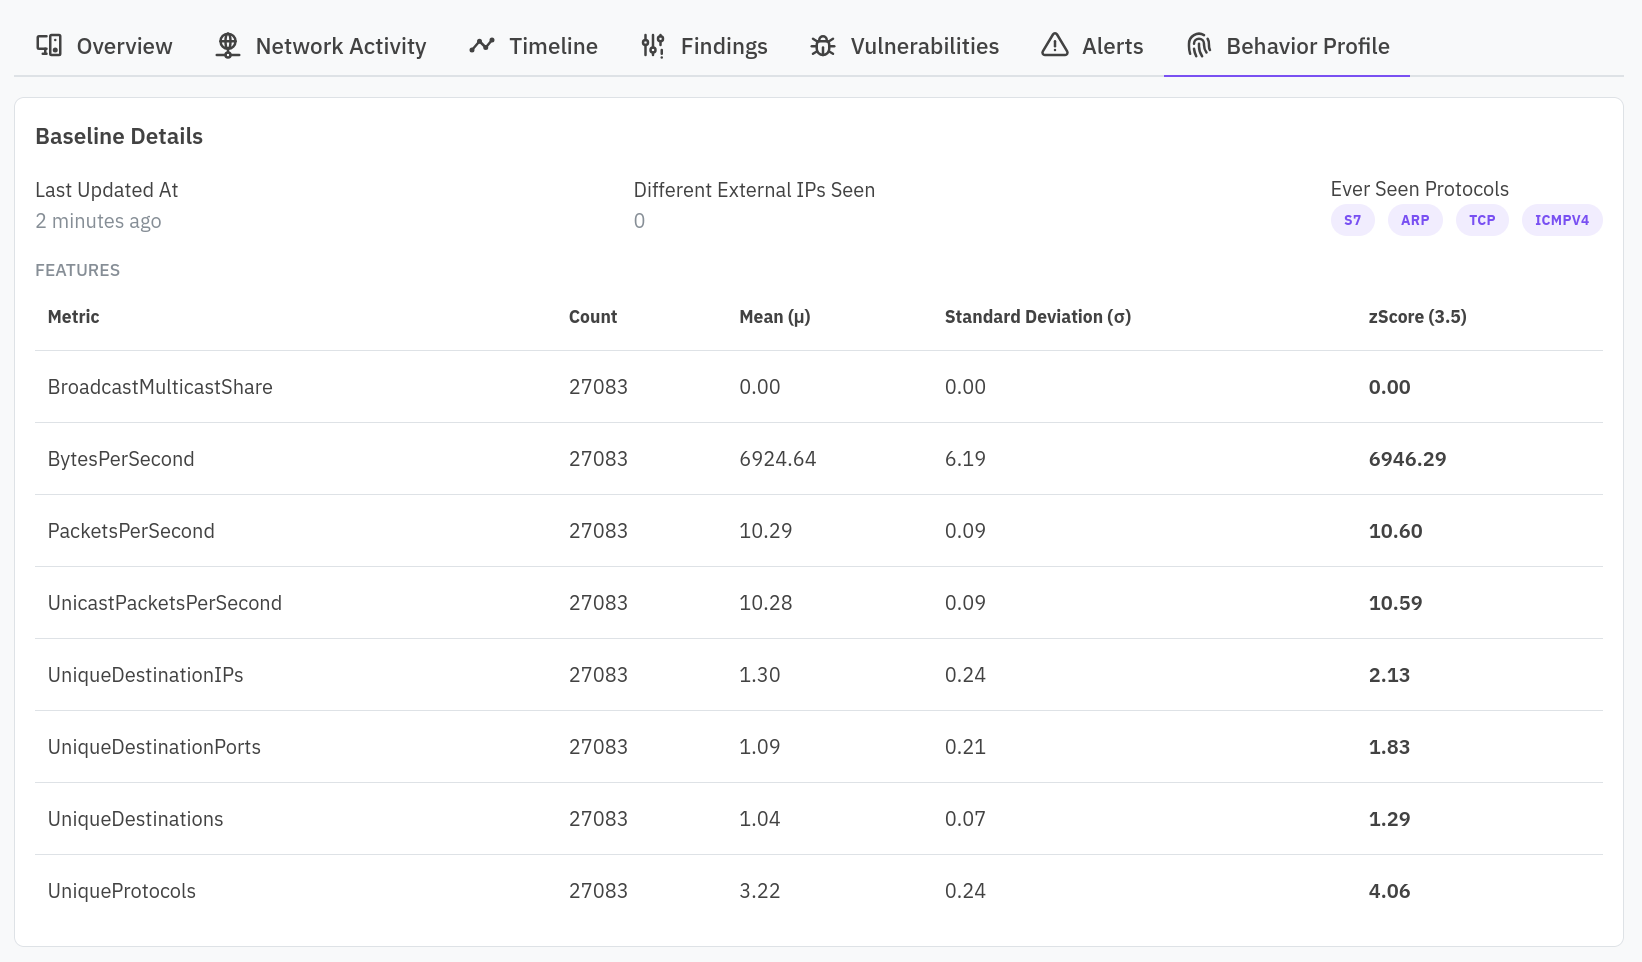This screenshot has height=962, width=1642.
Task: Select the UniqueDestinationPorts metric name
Action: point(154,747)
